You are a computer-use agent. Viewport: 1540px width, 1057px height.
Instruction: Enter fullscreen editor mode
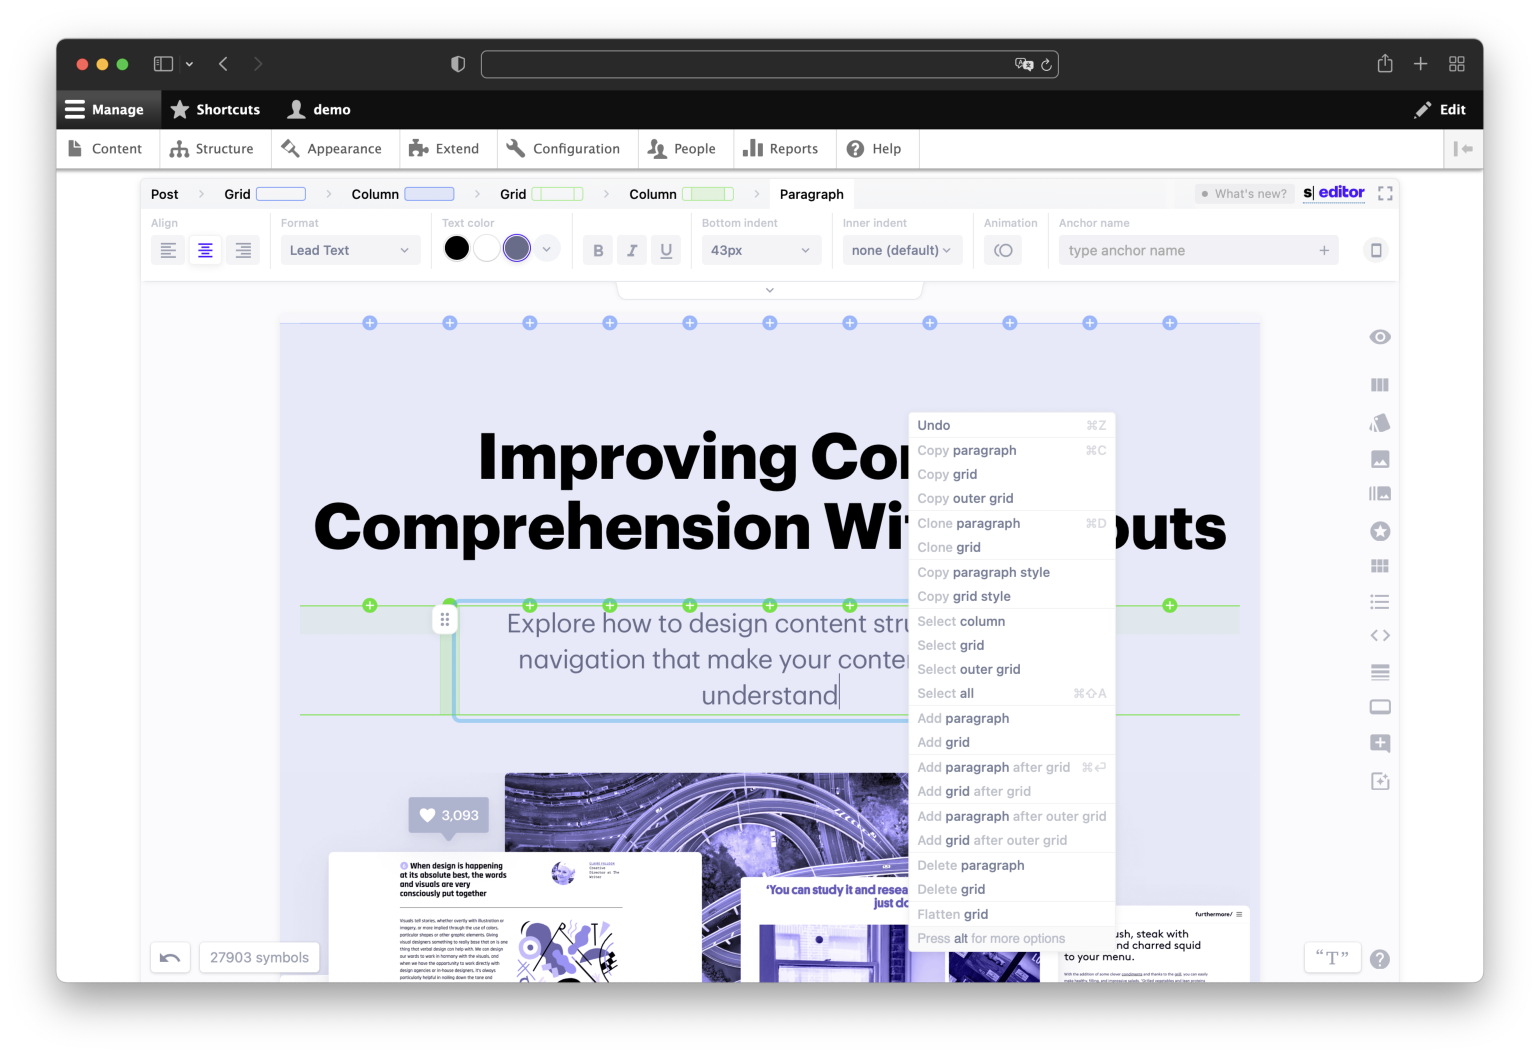point(1385,193)
